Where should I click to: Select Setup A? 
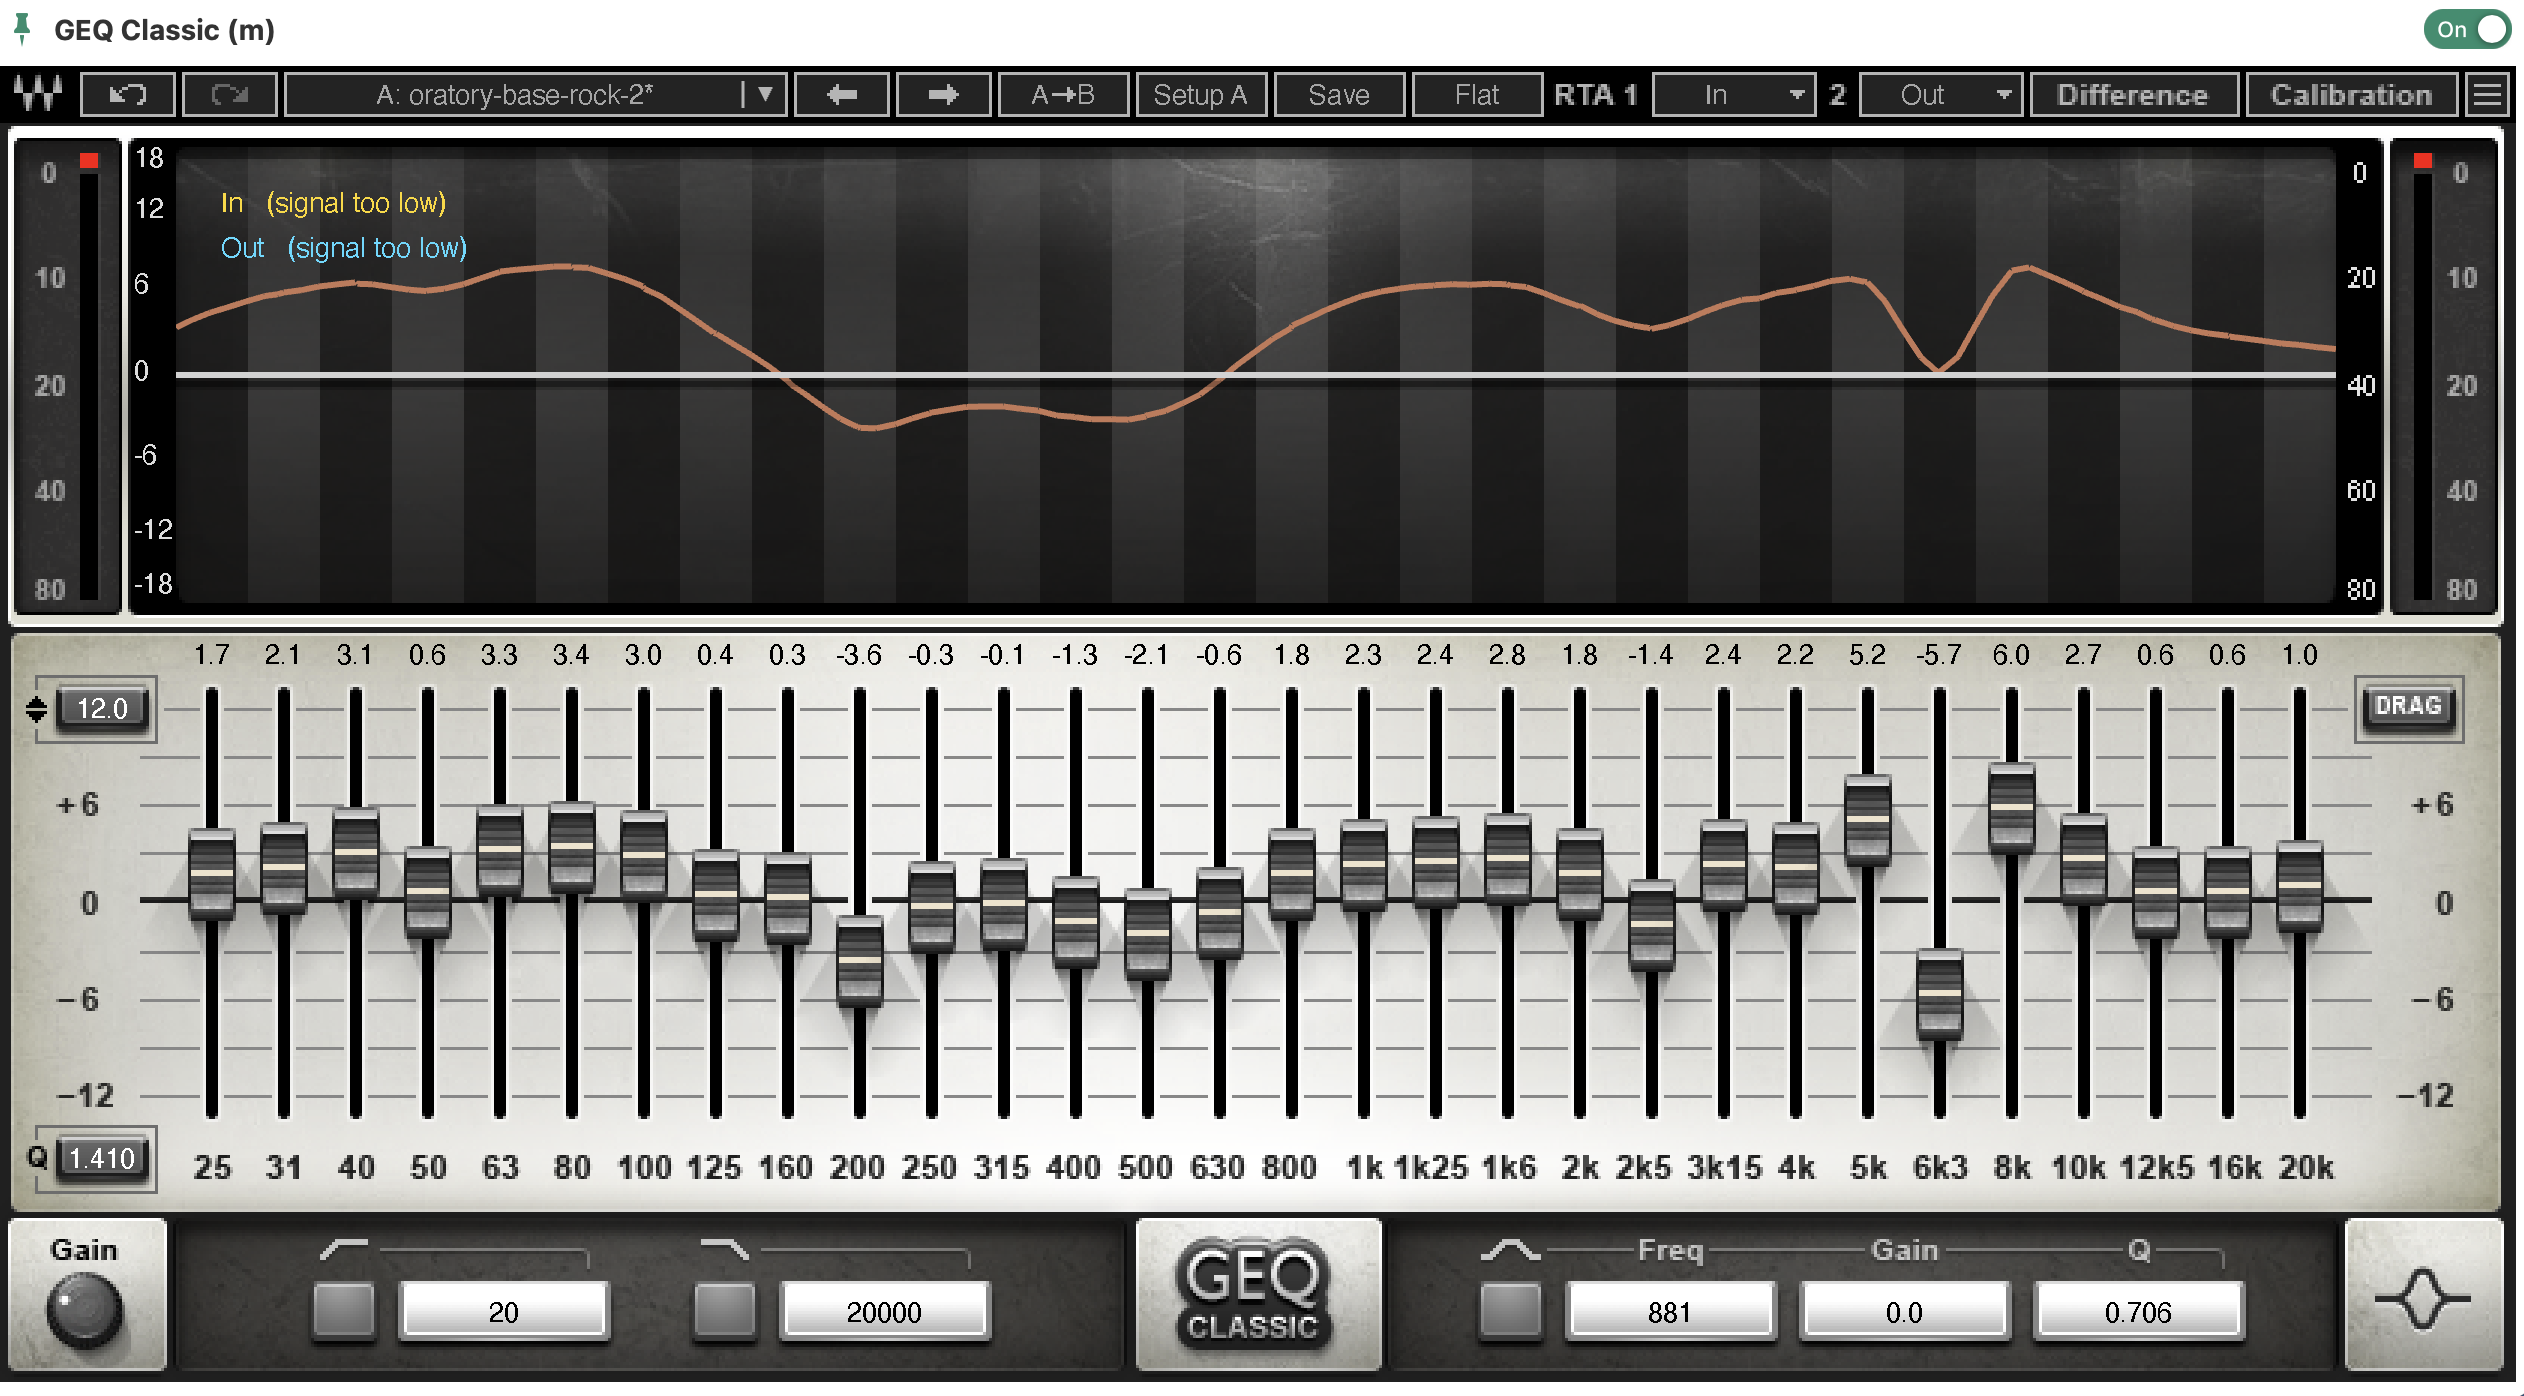[x=1201, y=94]
